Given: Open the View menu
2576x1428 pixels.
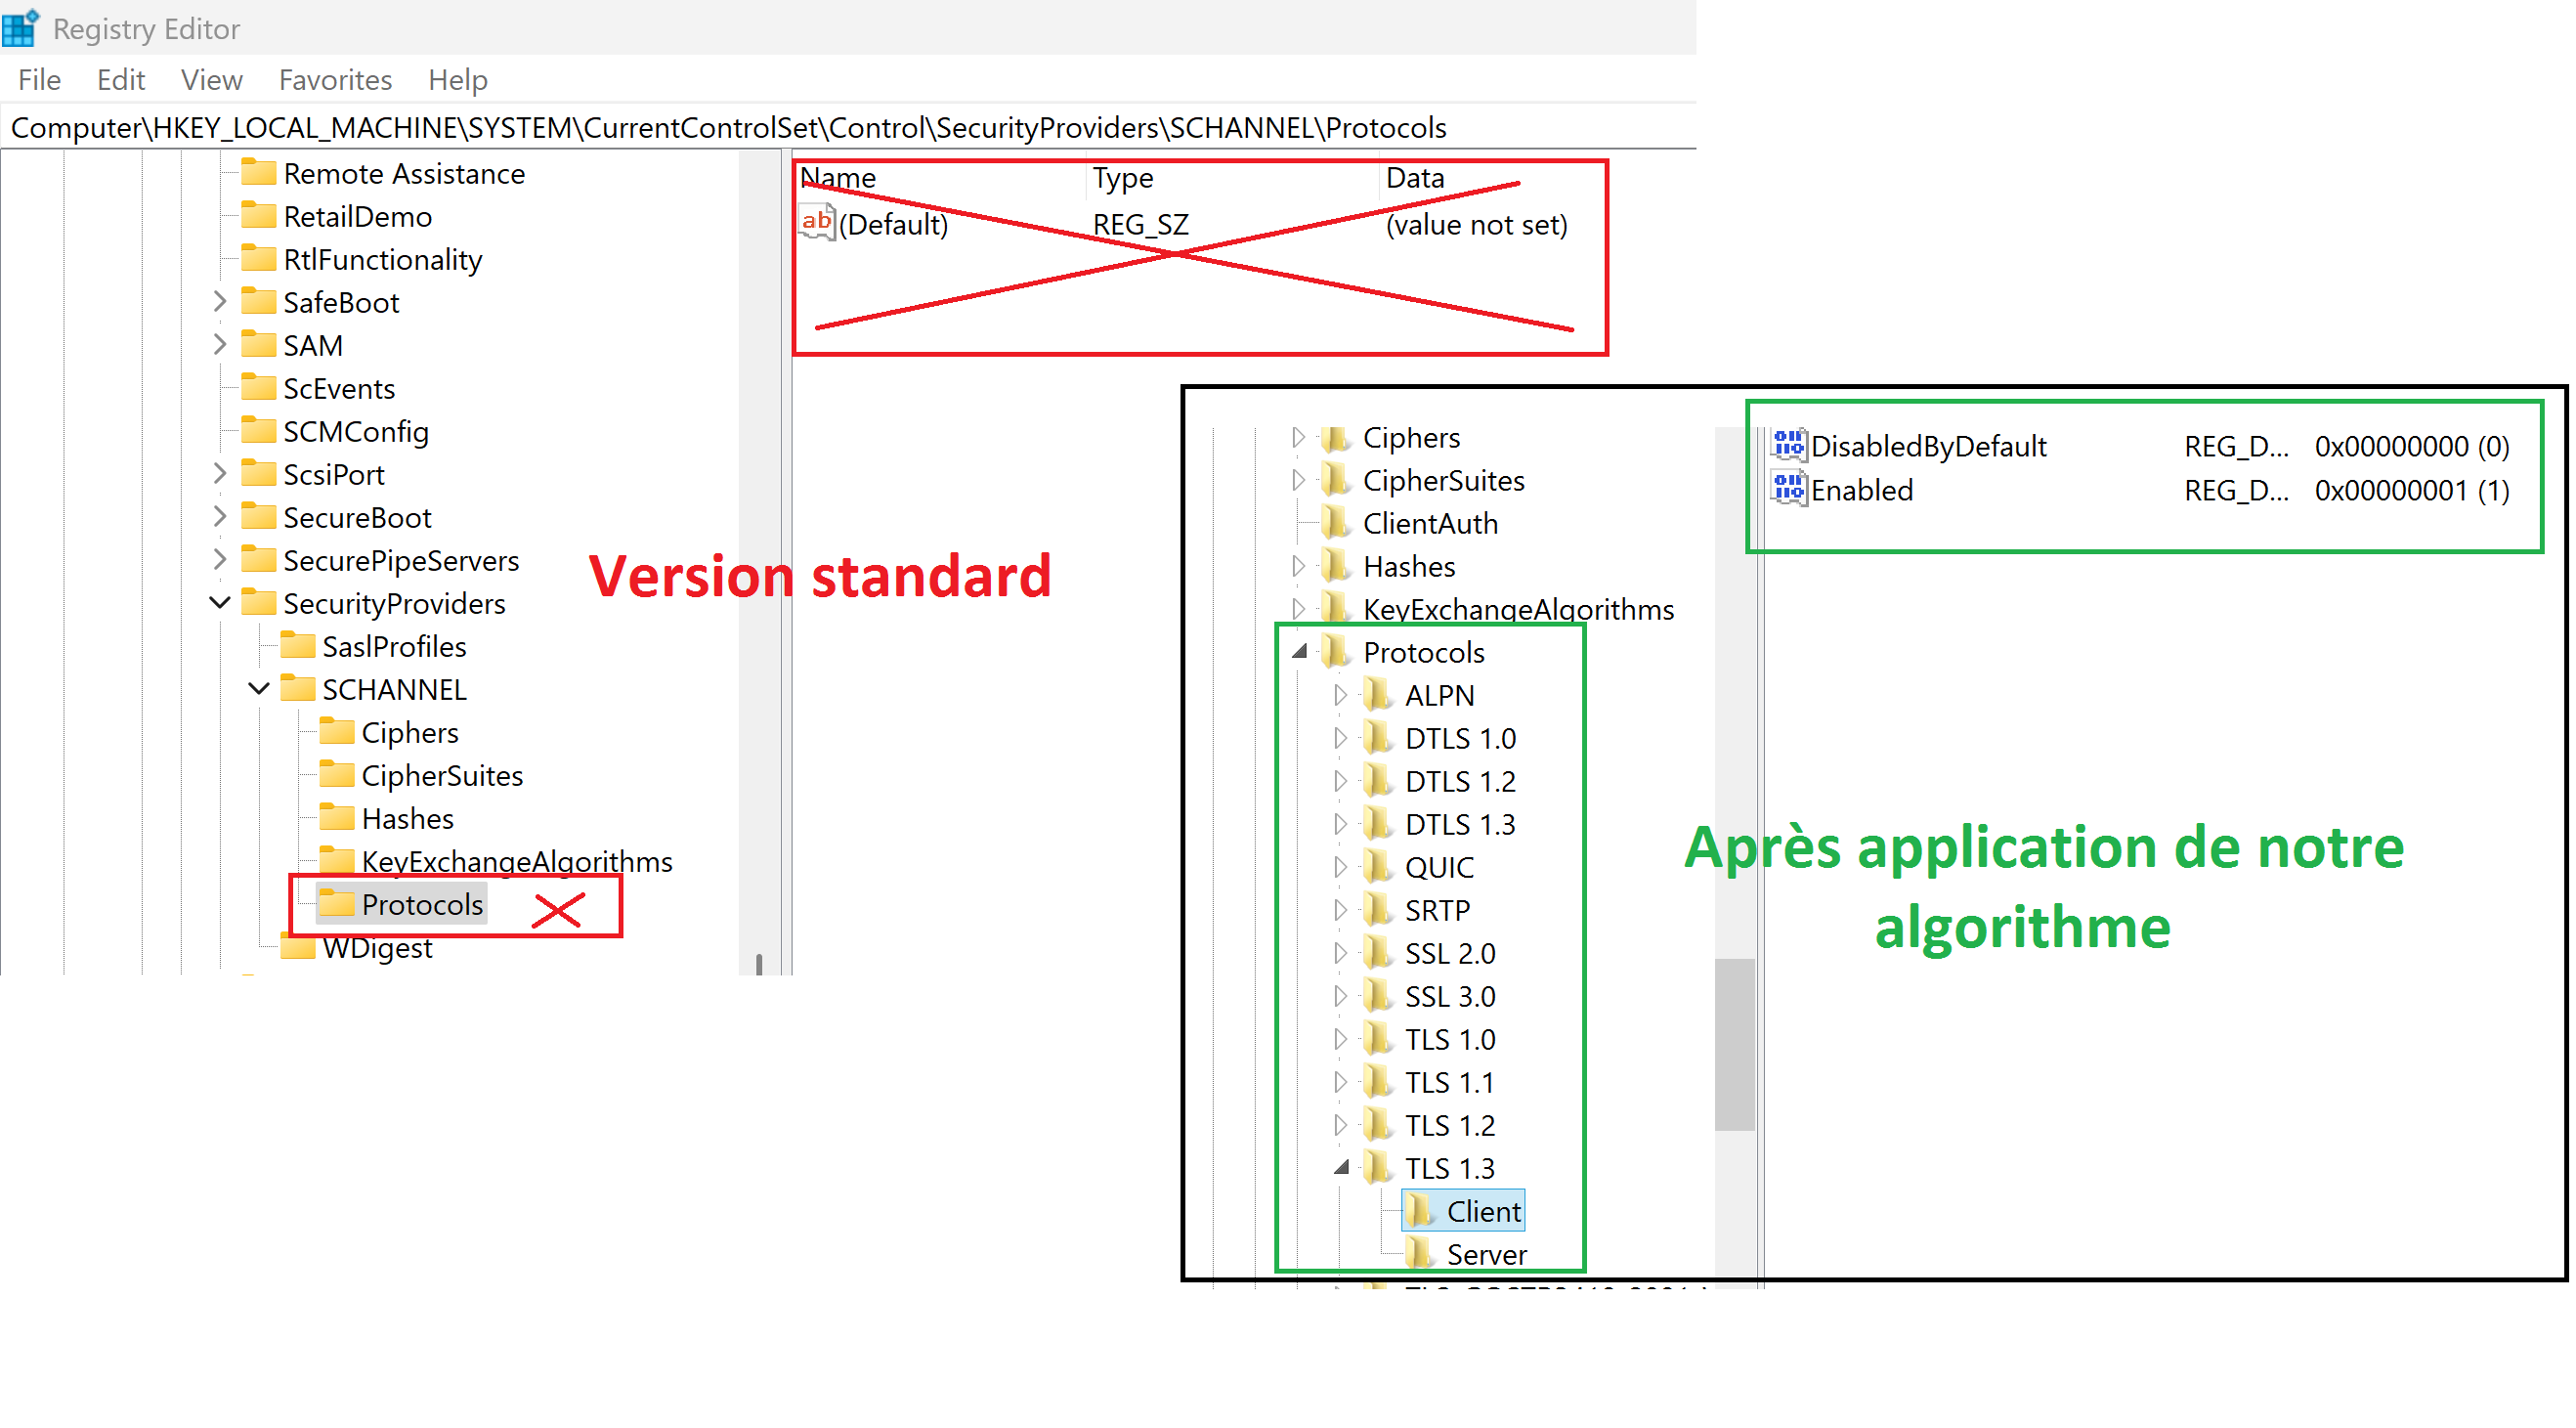Looking at the screenshot, I should point(212,80).
